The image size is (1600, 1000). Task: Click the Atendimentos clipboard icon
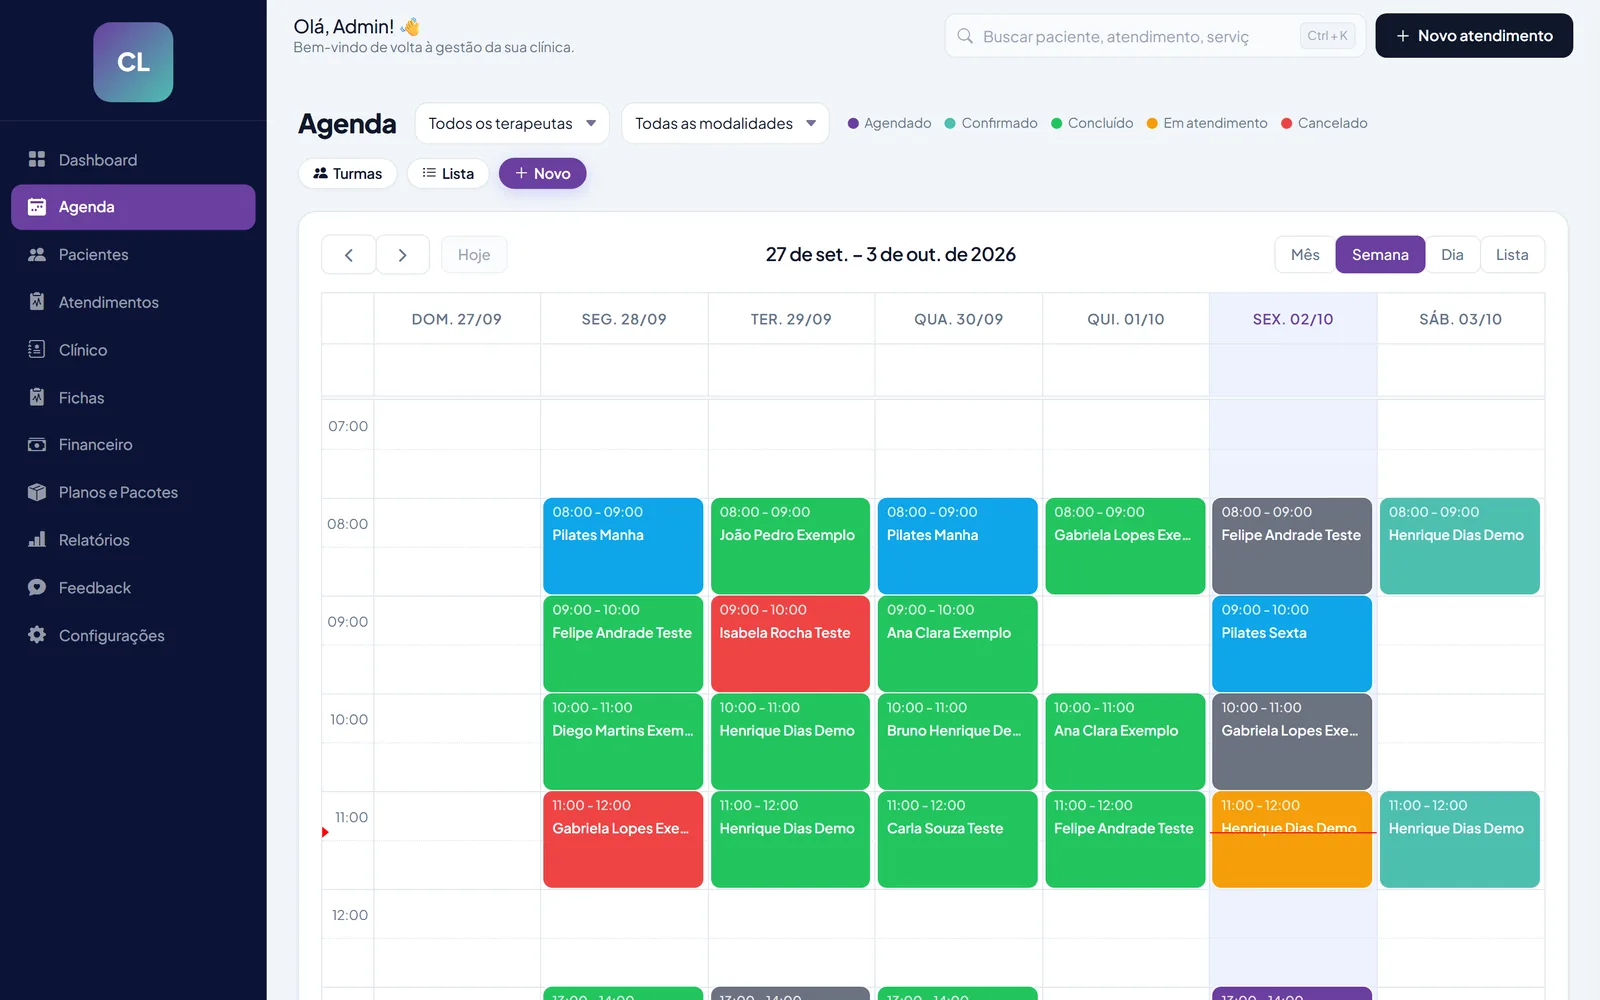click(37, 301)
